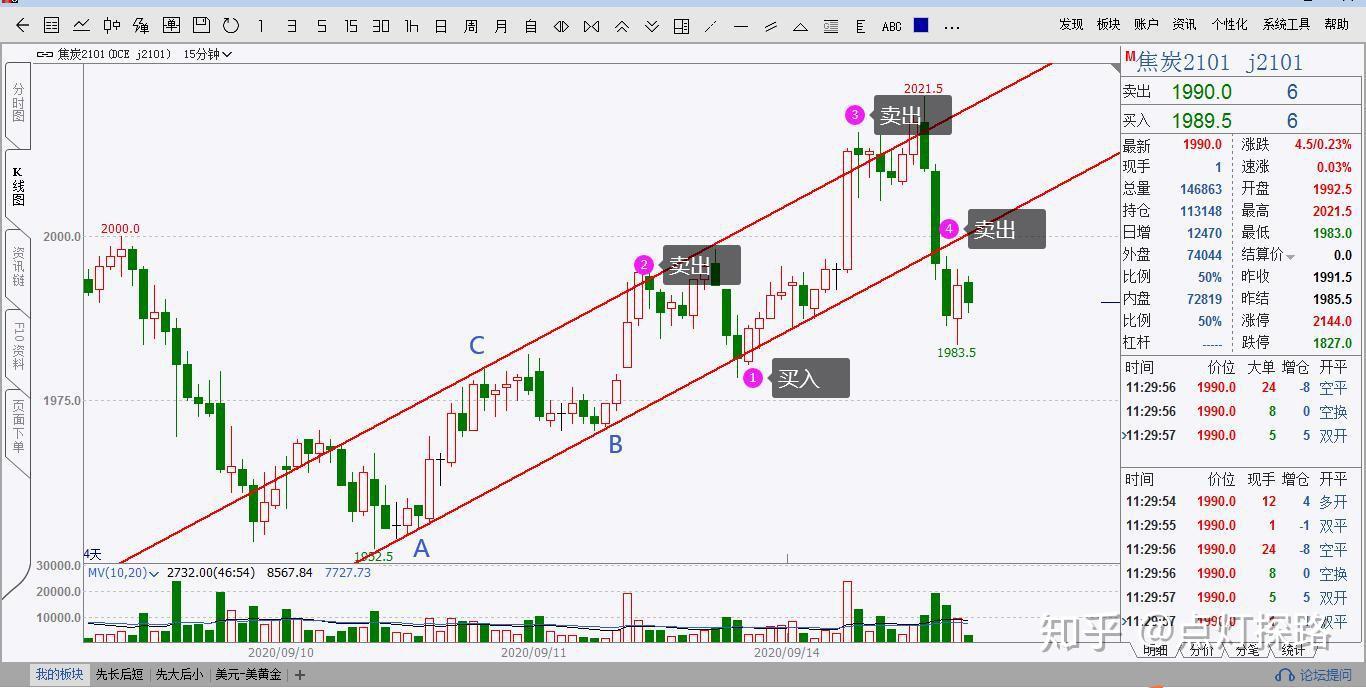Select the 先长后短 bottom tab
The image size is (1366, 688).
(119, 675)
